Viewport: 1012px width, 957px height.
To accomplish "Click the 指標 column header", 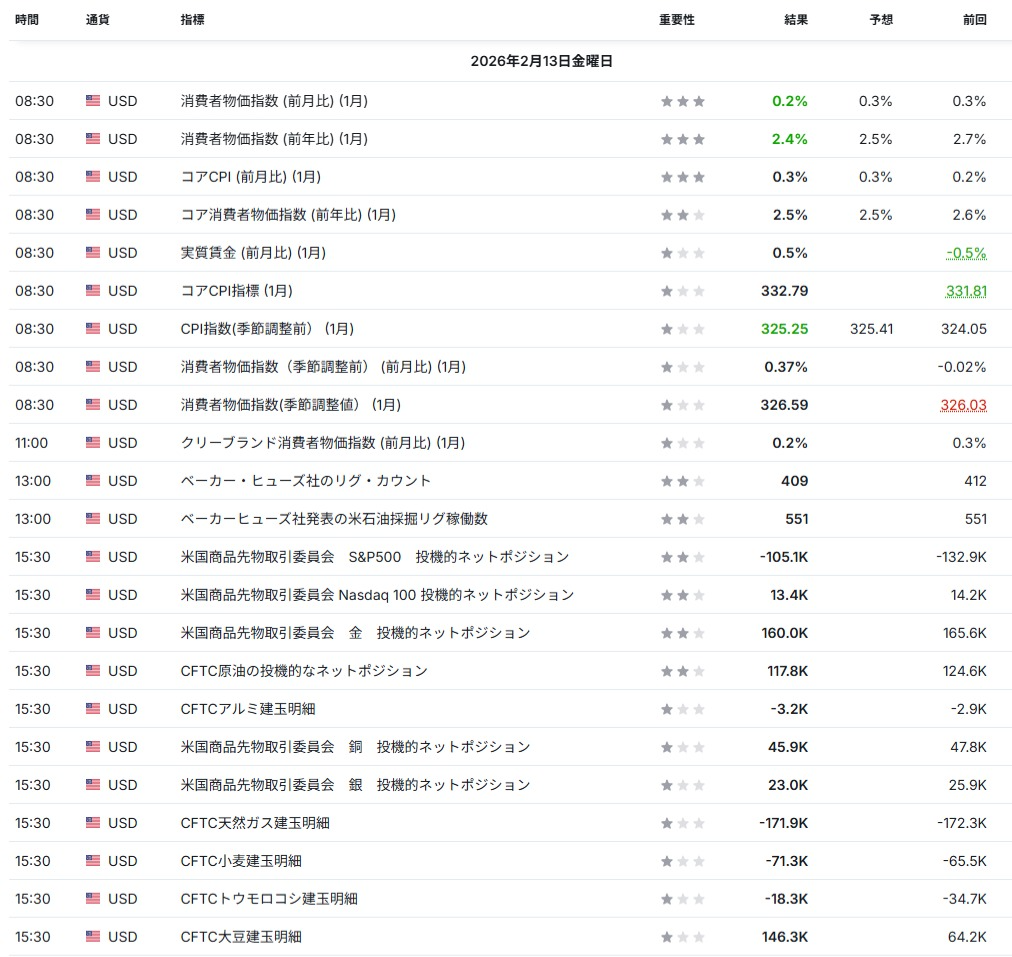I will pyautogui.click(x=195, y=20).
